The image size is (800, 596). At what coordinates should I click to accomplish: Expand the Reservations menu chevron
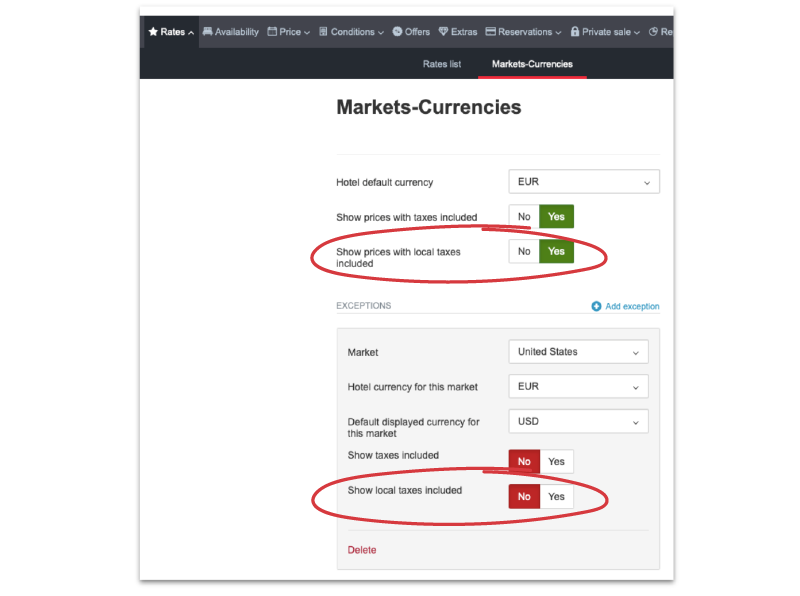[x=558, y=33]
